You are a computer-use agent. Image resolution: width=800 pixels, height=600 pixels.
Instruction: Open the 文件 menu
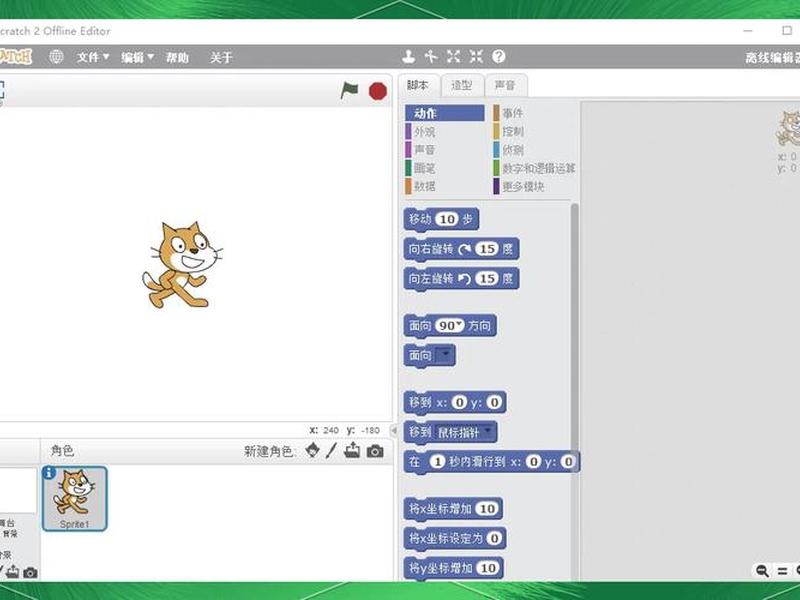pyautogui.click(x=93, y=57)
